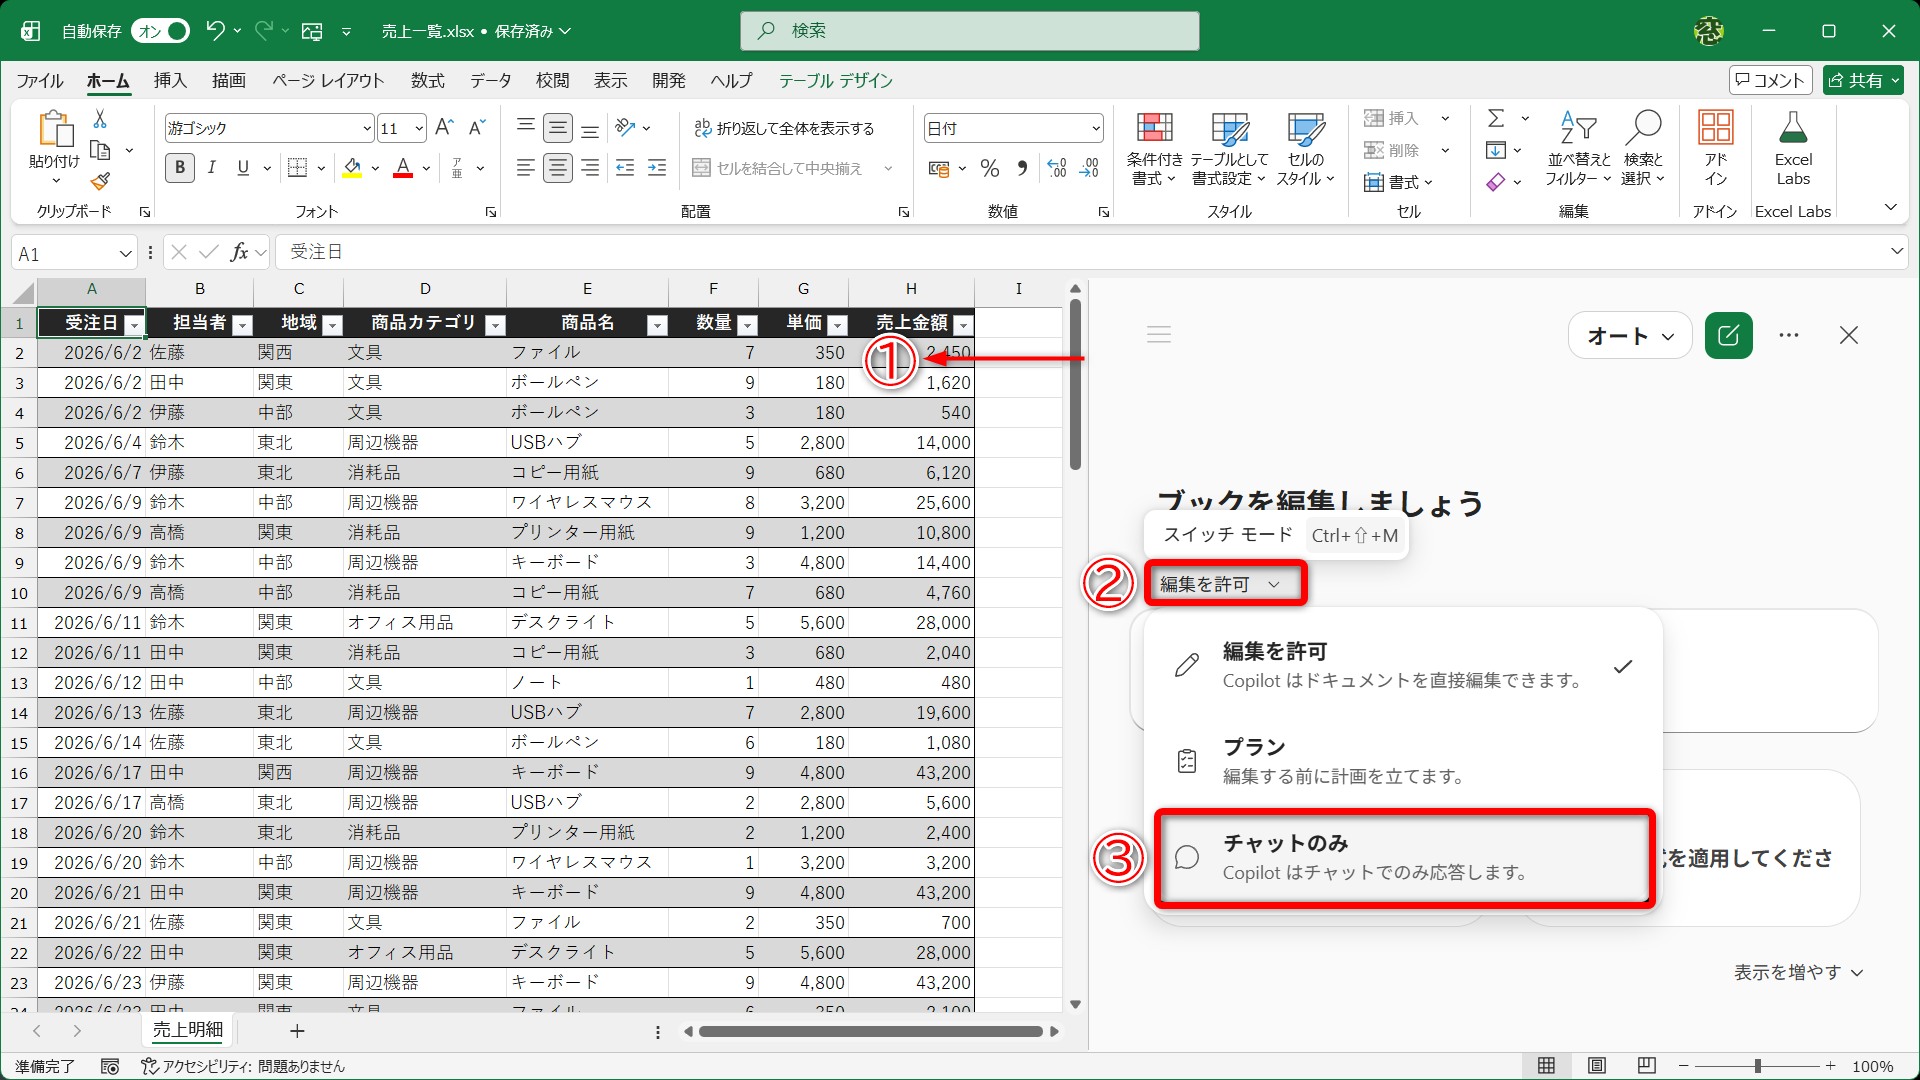Click the Format Painter brush icon
Viewport: 1920px width, 1080px height.
pos(100,182)
